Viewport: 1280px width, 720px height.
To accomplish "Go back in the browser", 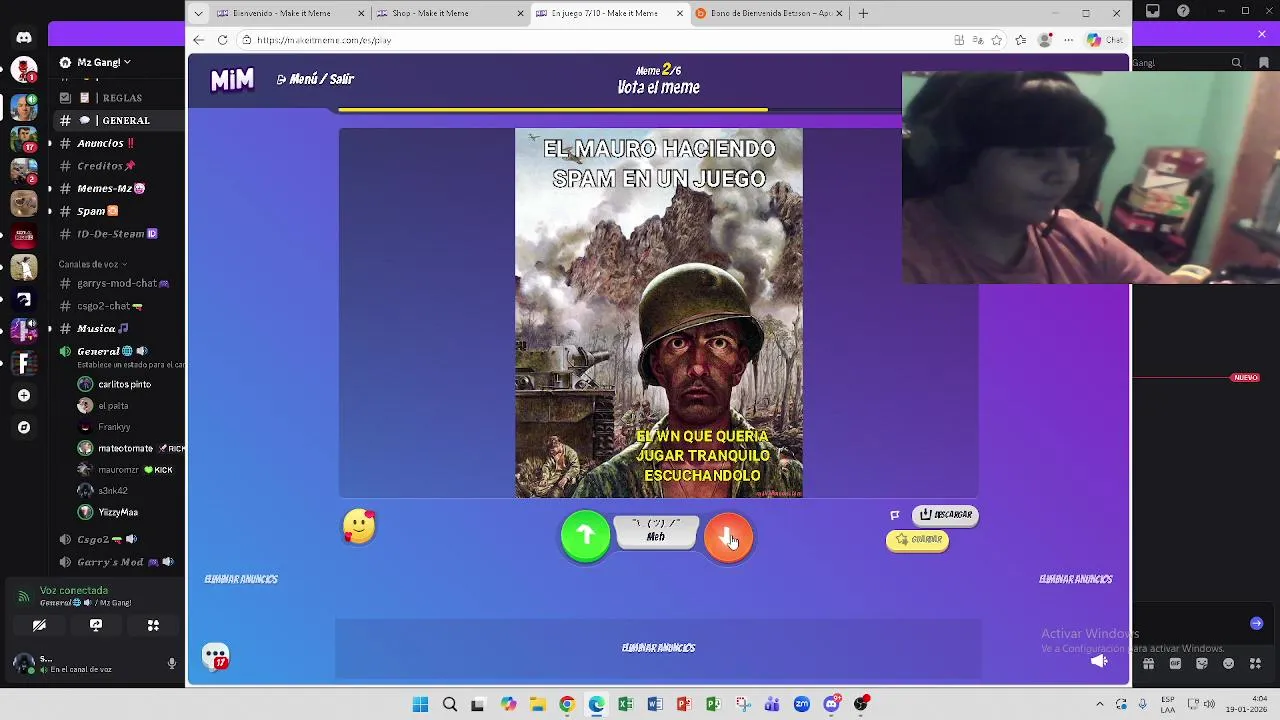I will [199, 40].
